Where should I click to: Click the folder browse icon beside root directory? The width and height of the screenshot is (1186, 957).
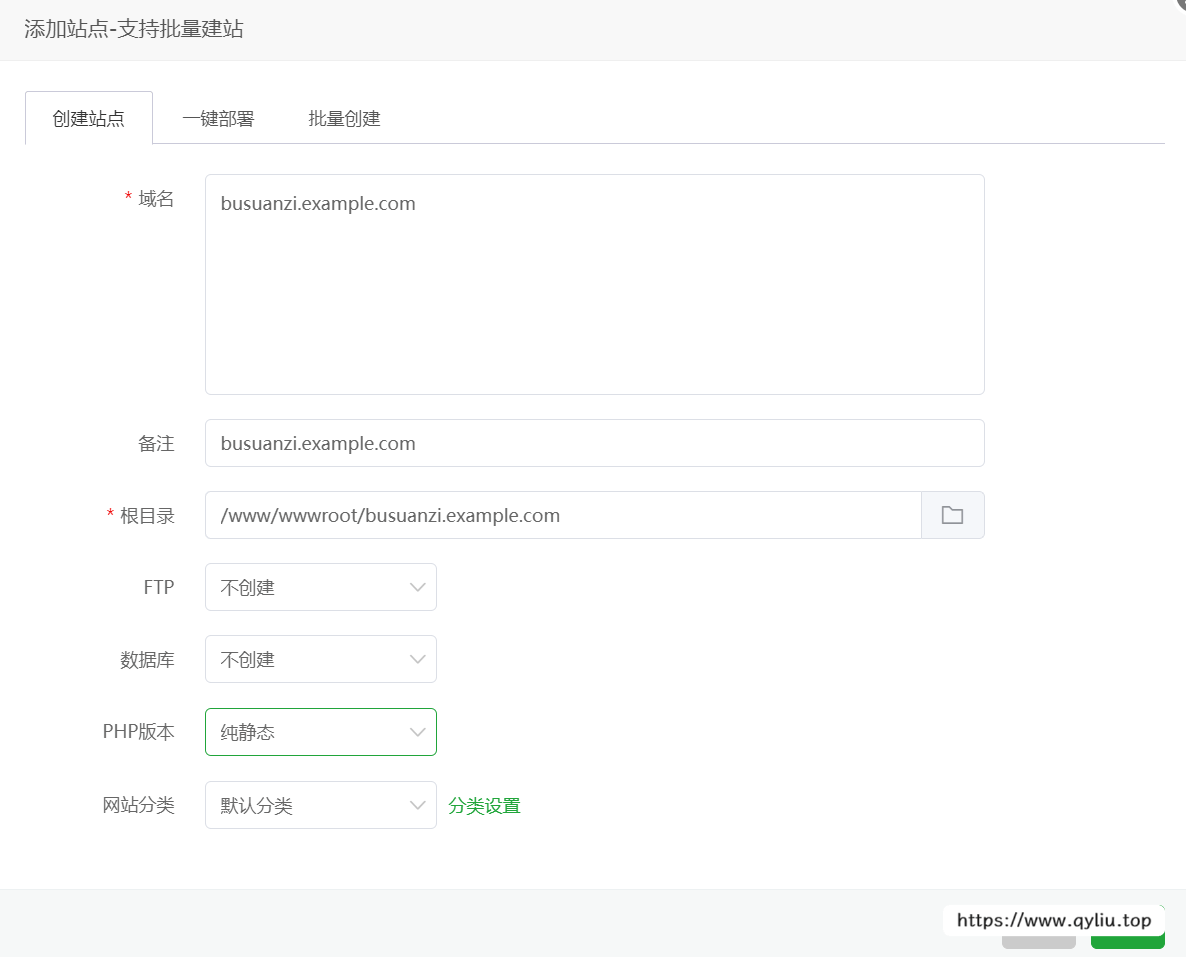tap(952, 515)
